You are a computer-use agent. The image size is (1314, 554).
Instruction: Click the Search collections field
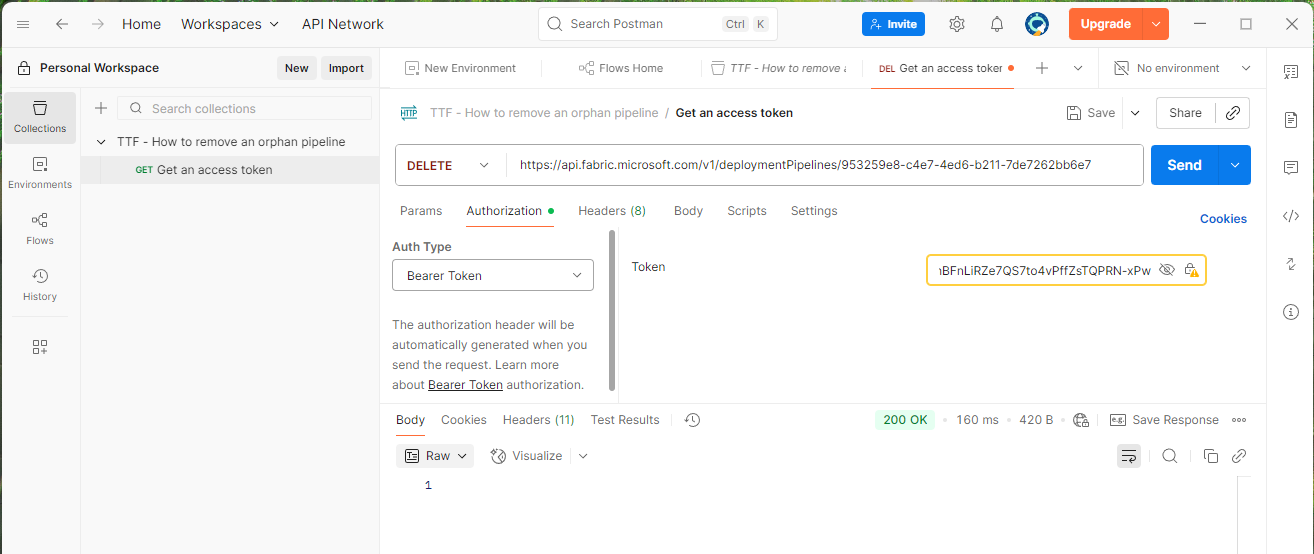pos(244,108)
